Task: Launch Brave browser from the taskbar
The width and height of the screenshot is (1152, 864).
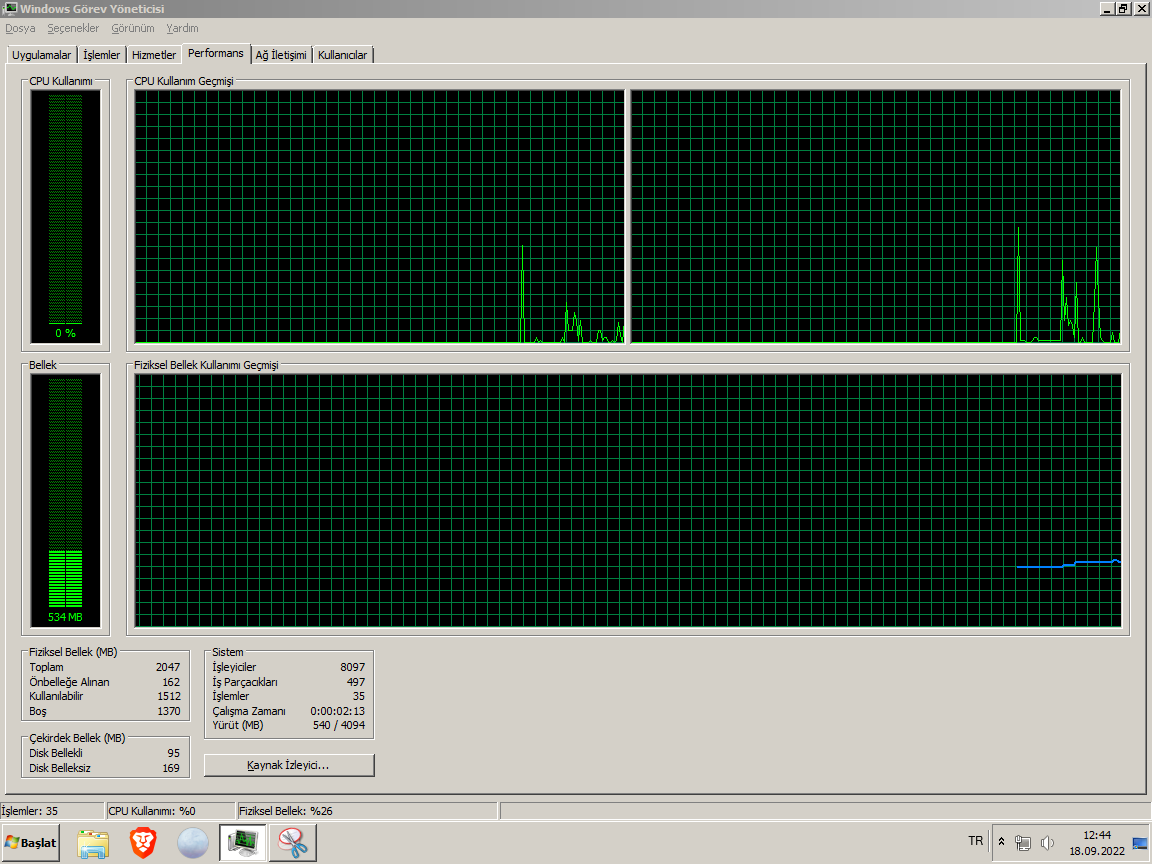Action: [143, 843]
